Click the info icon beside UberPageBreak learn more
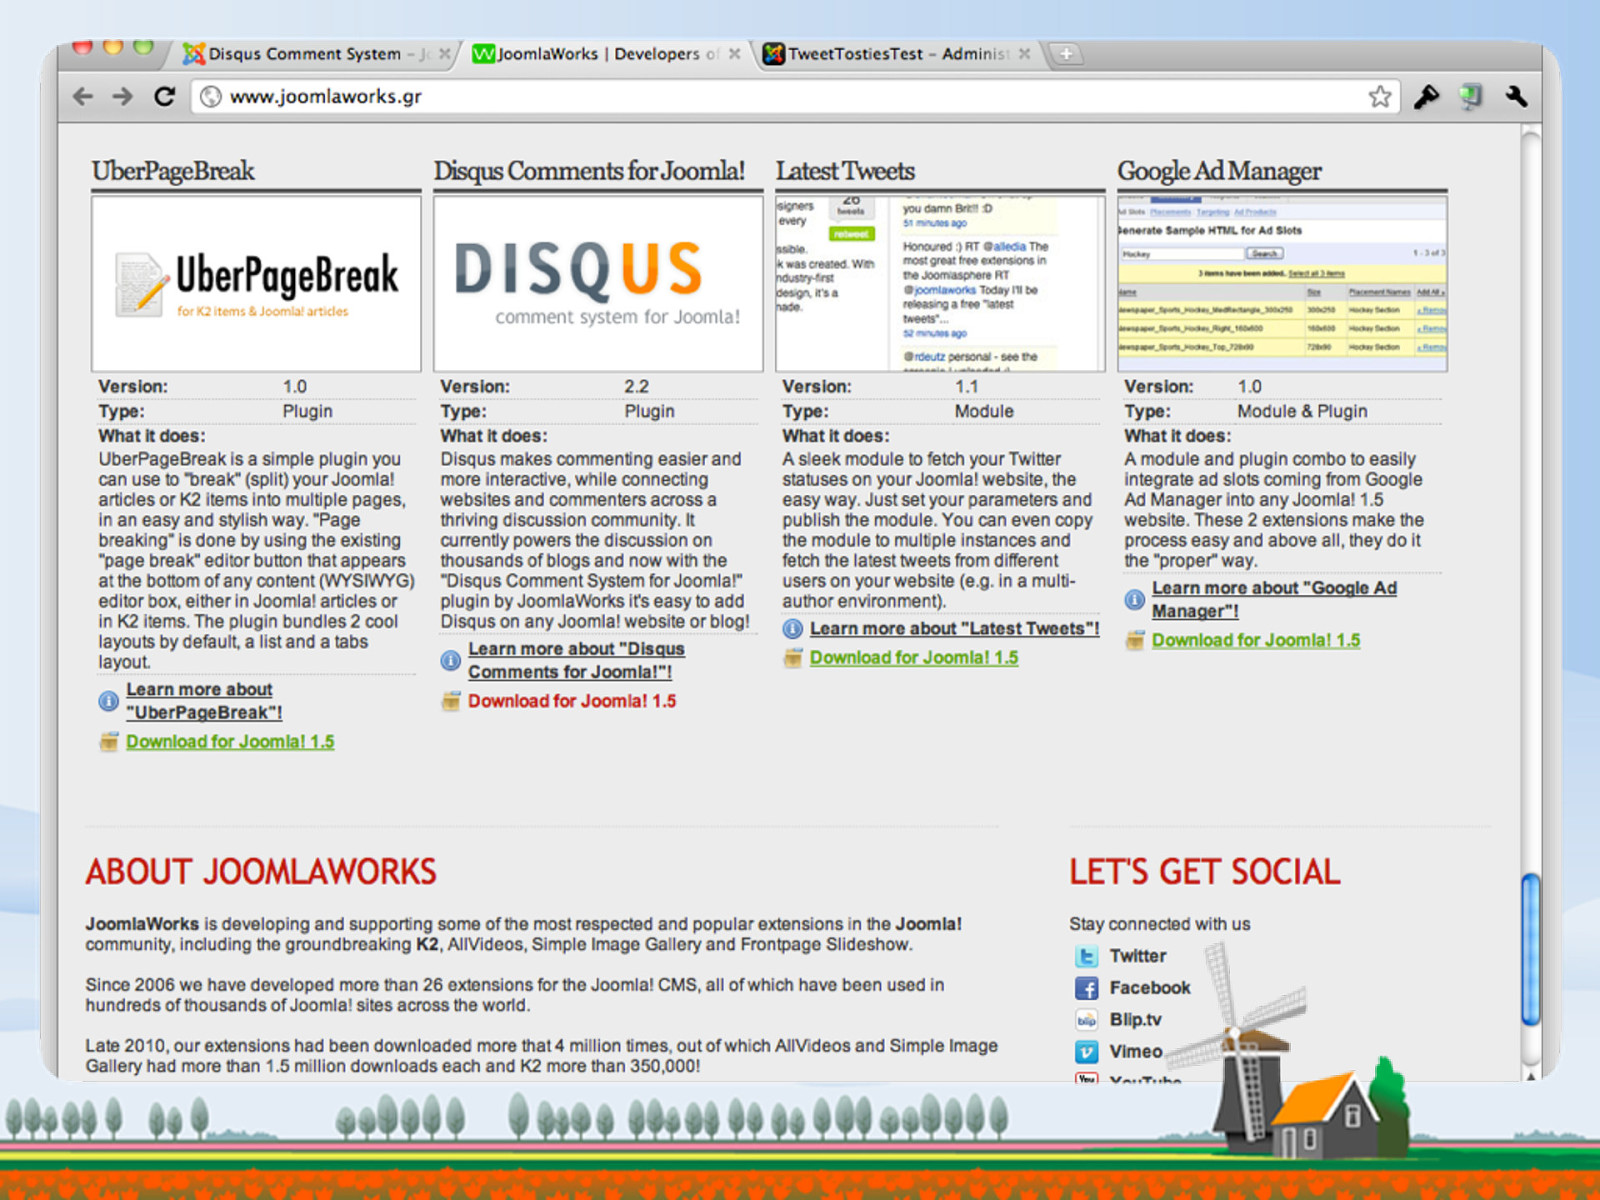The image size is (1600, 1200). pos(108,701)
